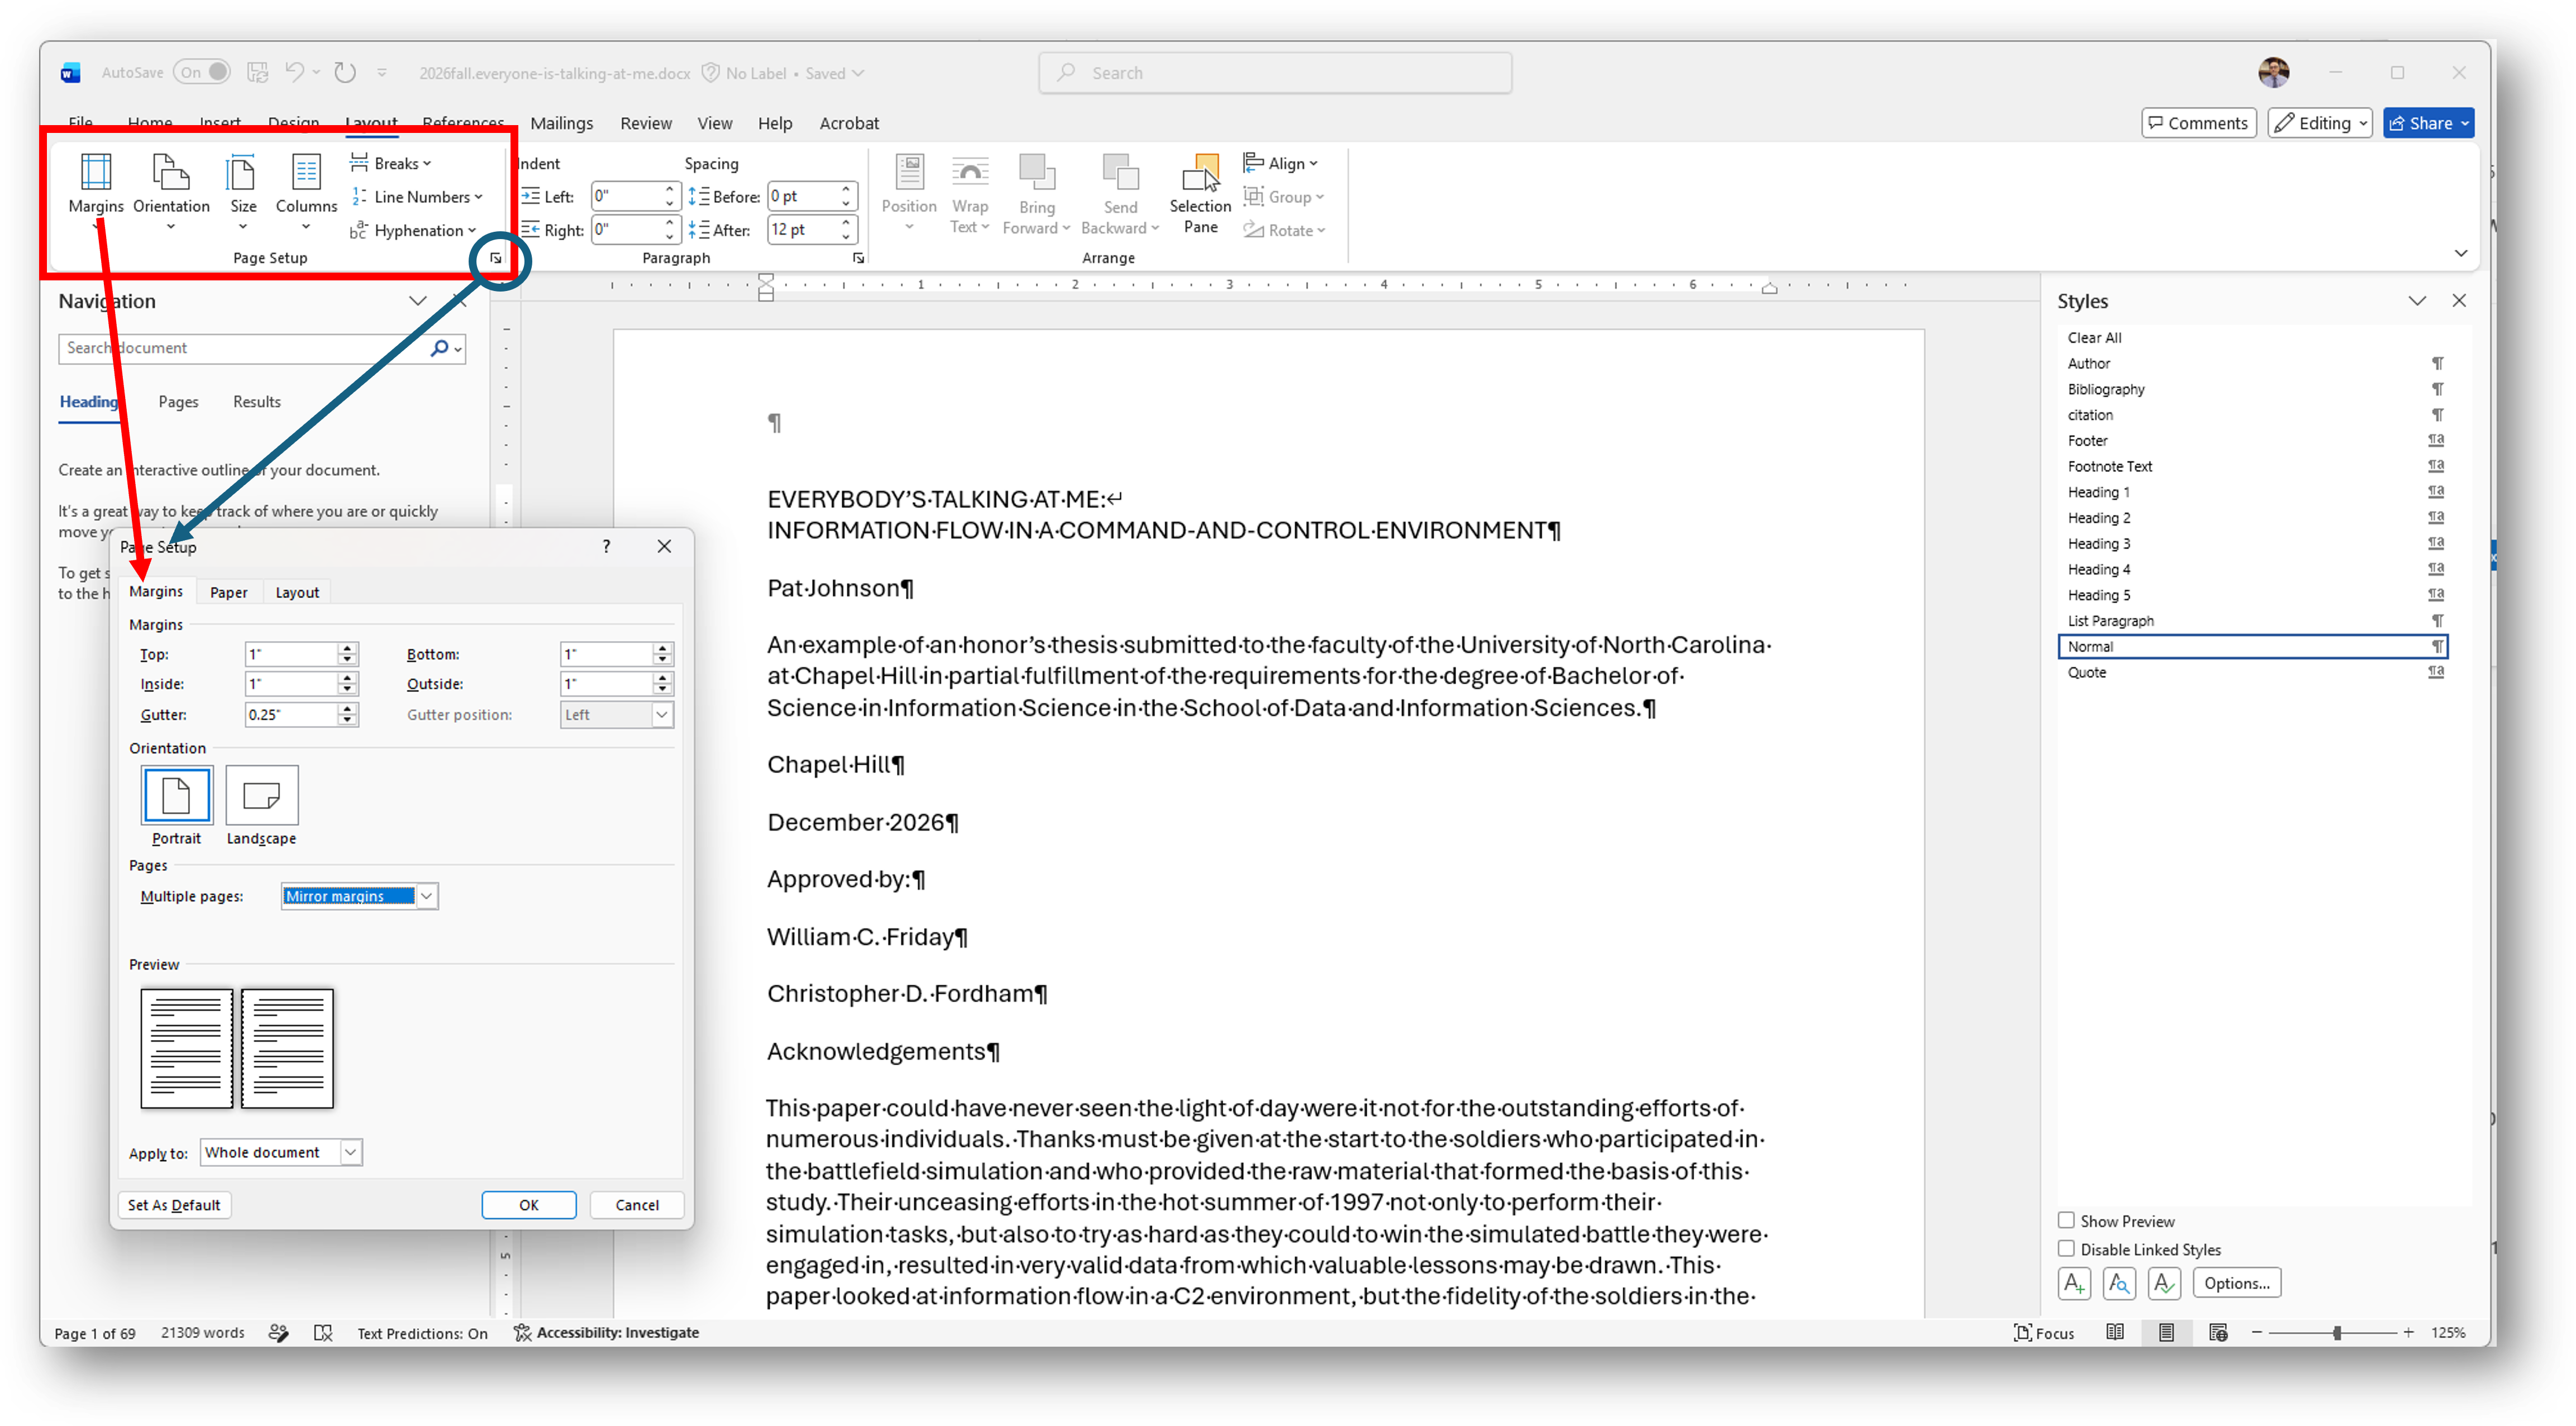Click Cancel in Page Setup dialog
Image resolution: width=2576 pixels, height=1426 pixels.
pyautogui.click(x=637, y=1205)
